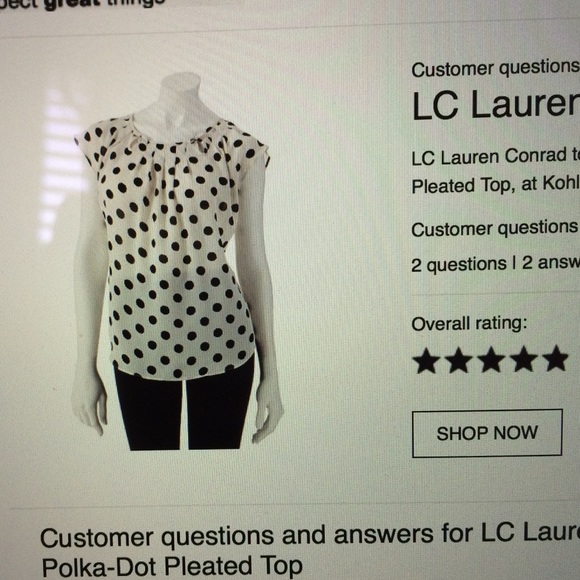Open the 2 answers link
Screen dimensions: 580x580
[551, 263]
